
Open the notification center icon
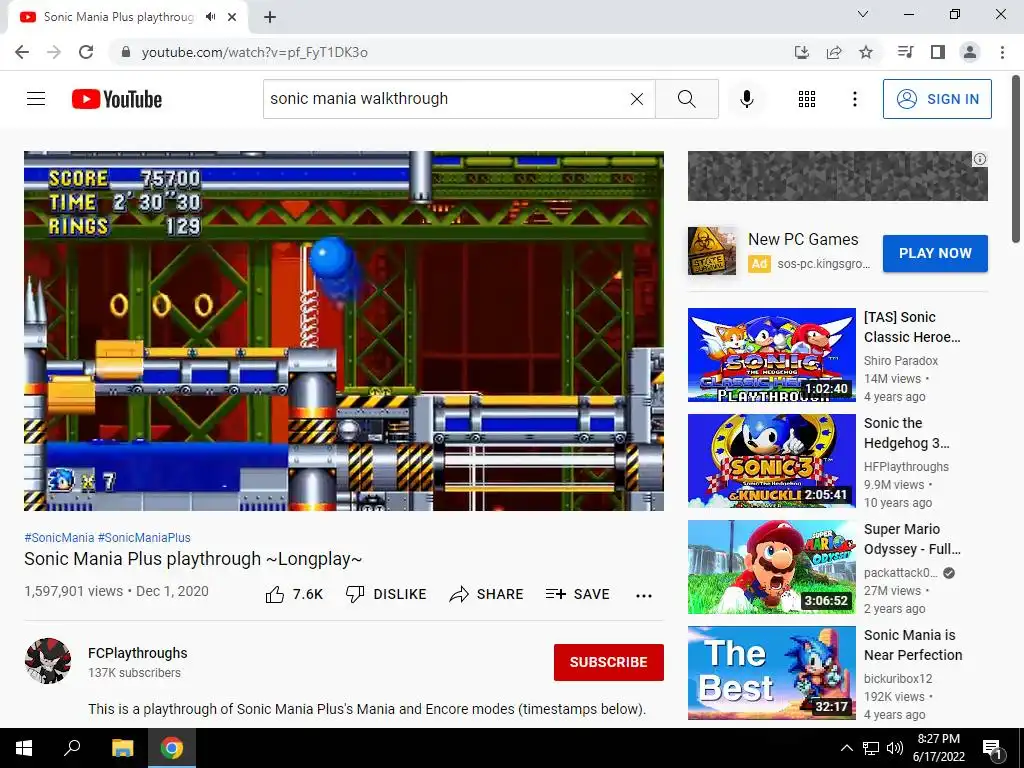point(992,748)
